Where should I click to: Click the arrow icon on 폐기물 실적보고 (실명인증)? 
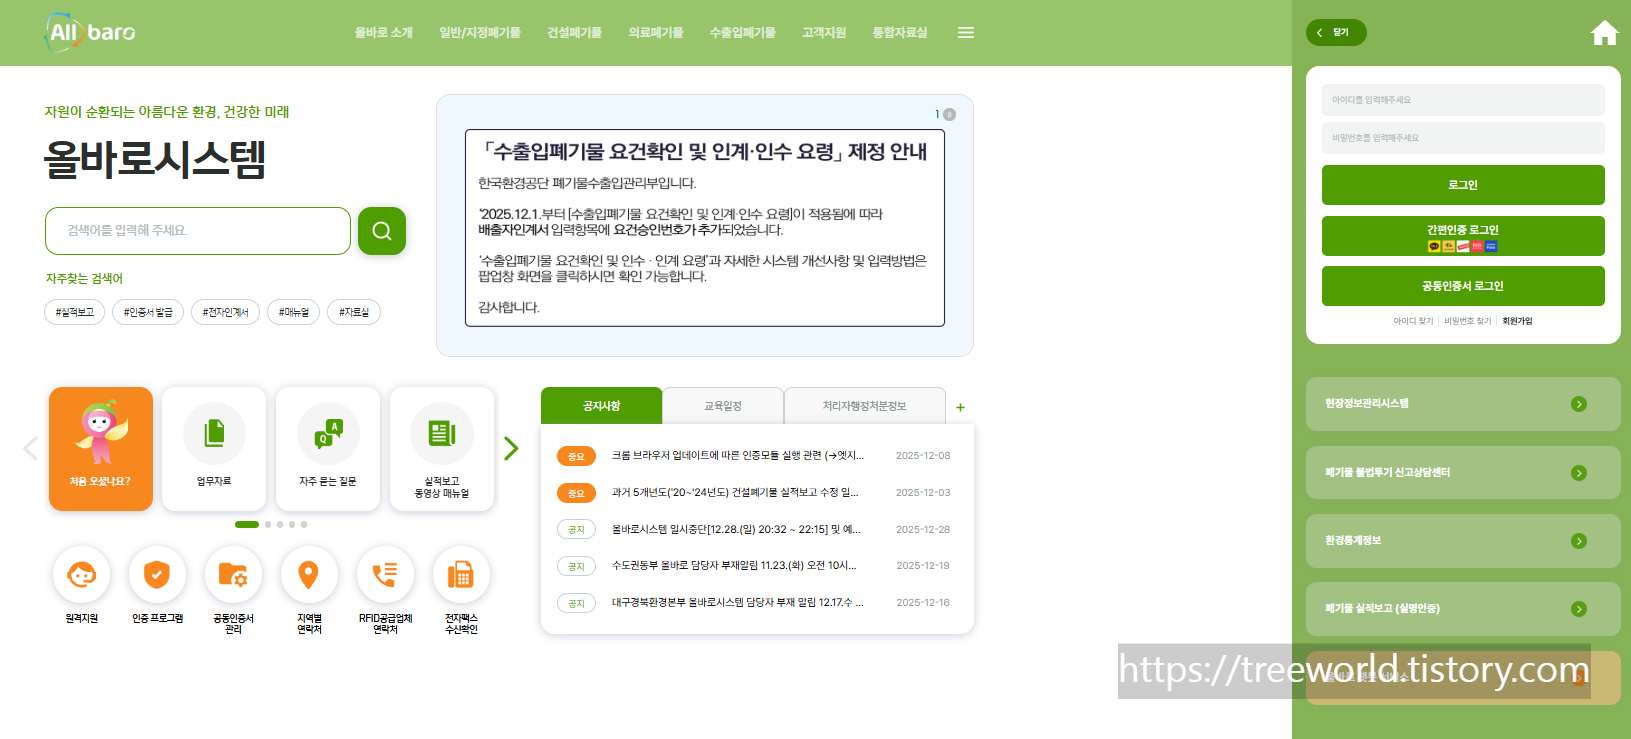(1579, 609)
